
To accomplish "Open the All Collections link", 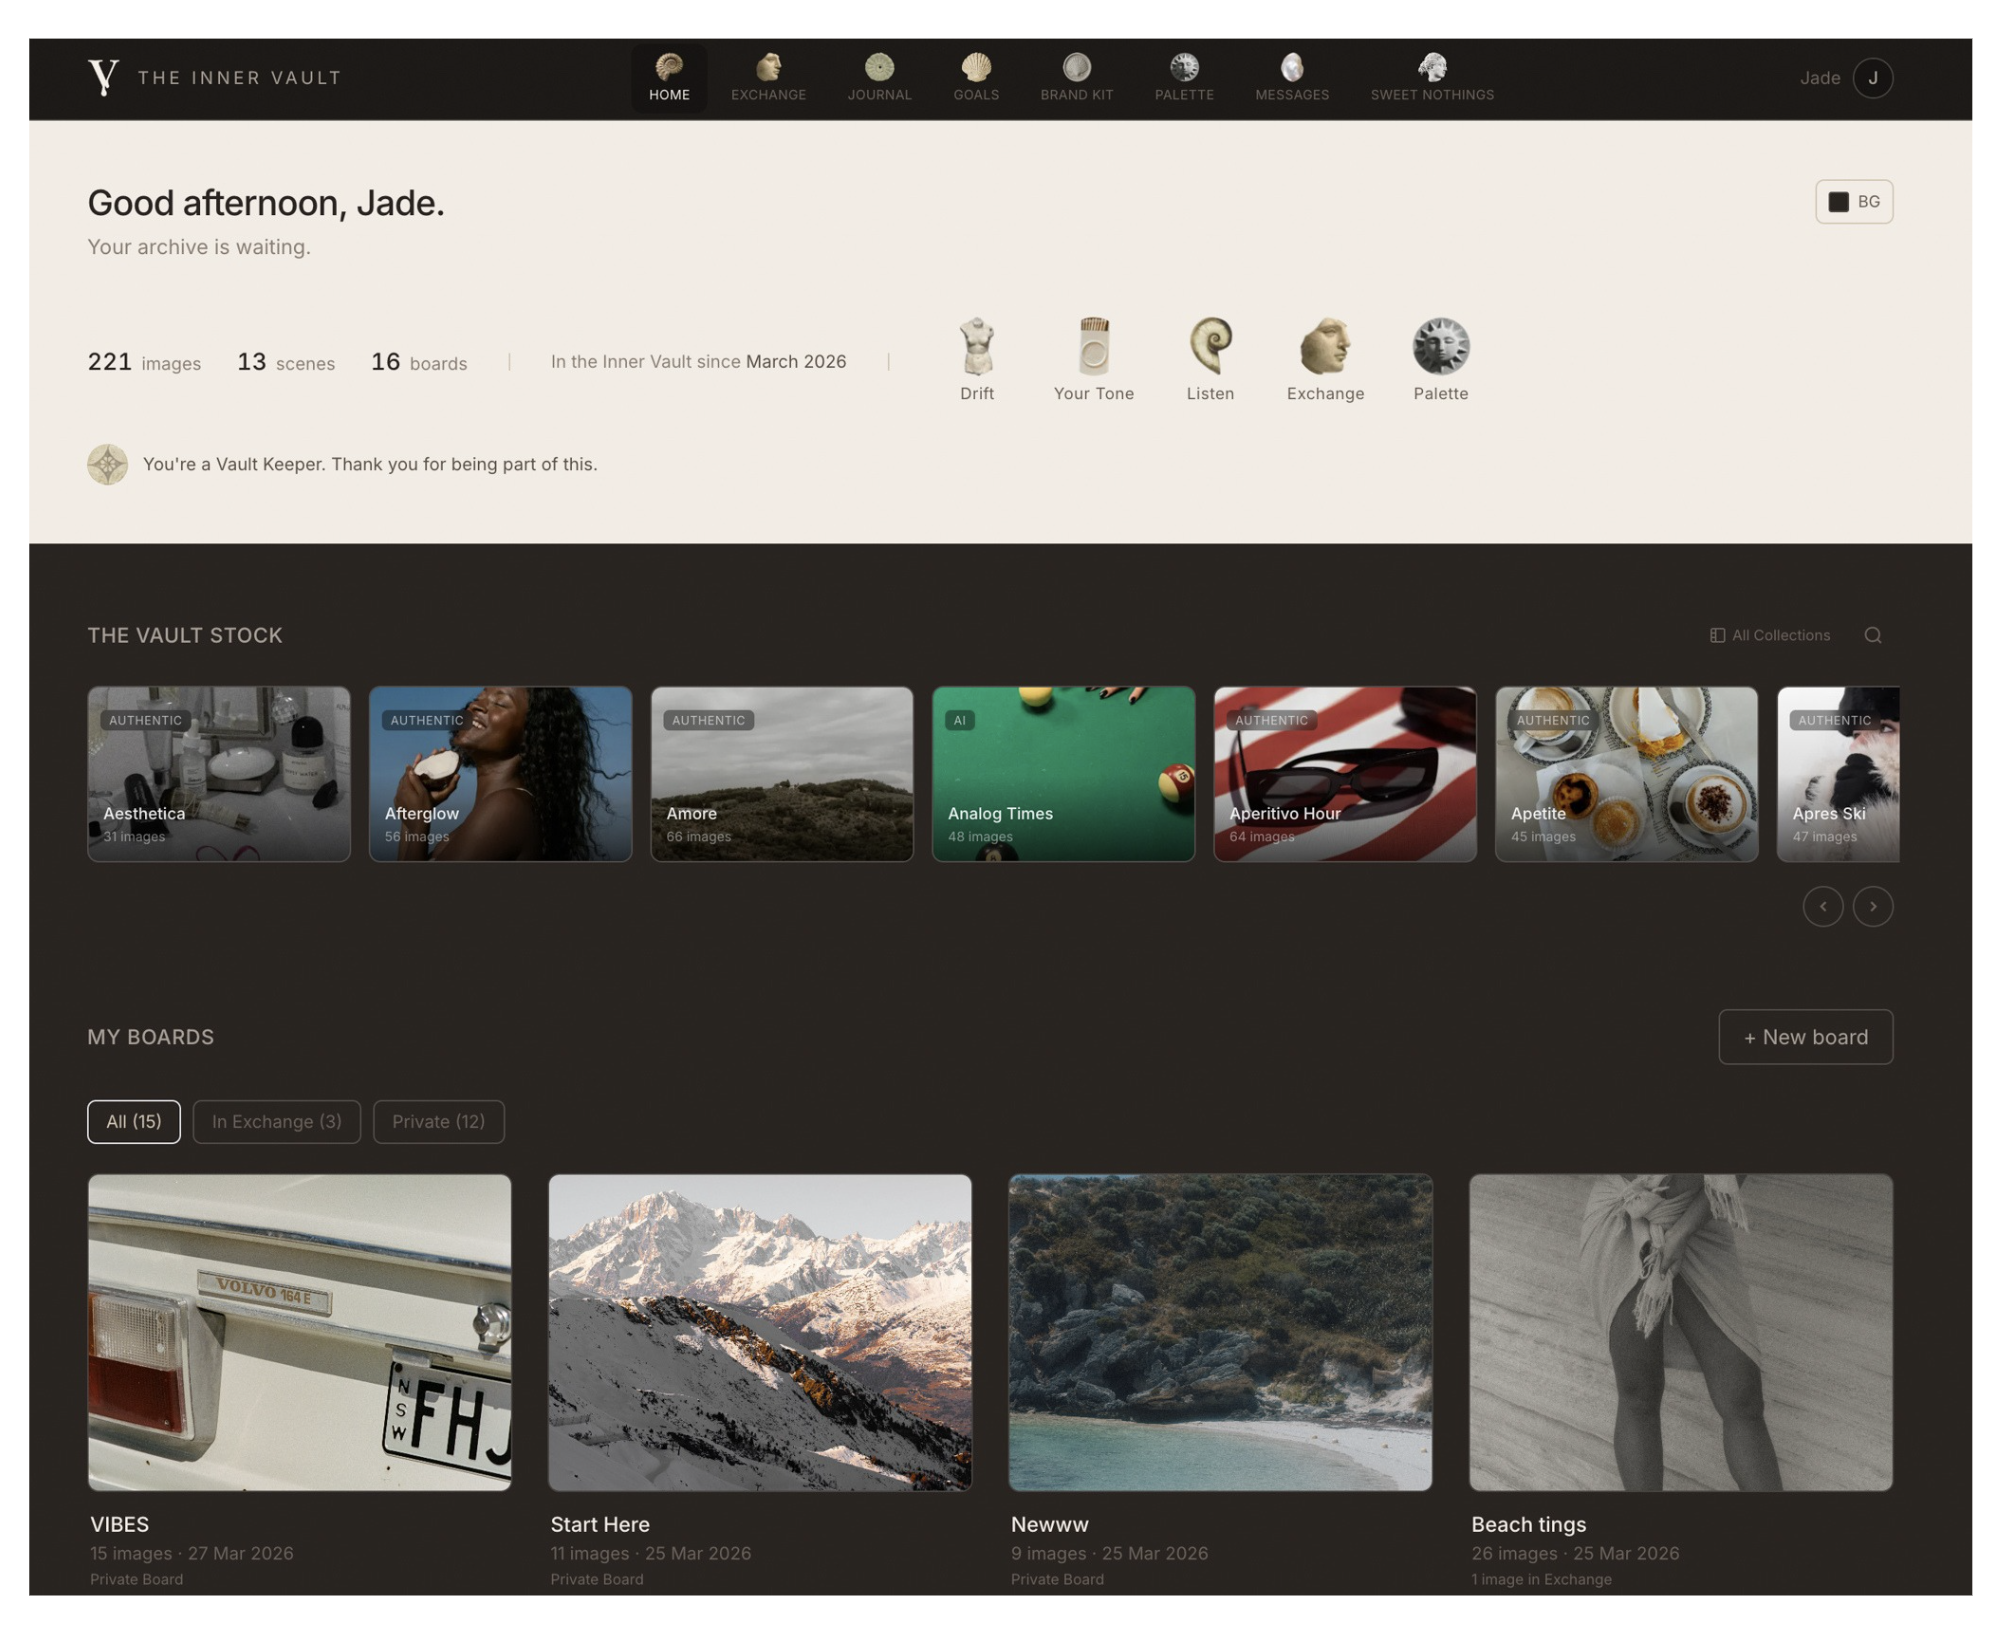I will 1770,636.
